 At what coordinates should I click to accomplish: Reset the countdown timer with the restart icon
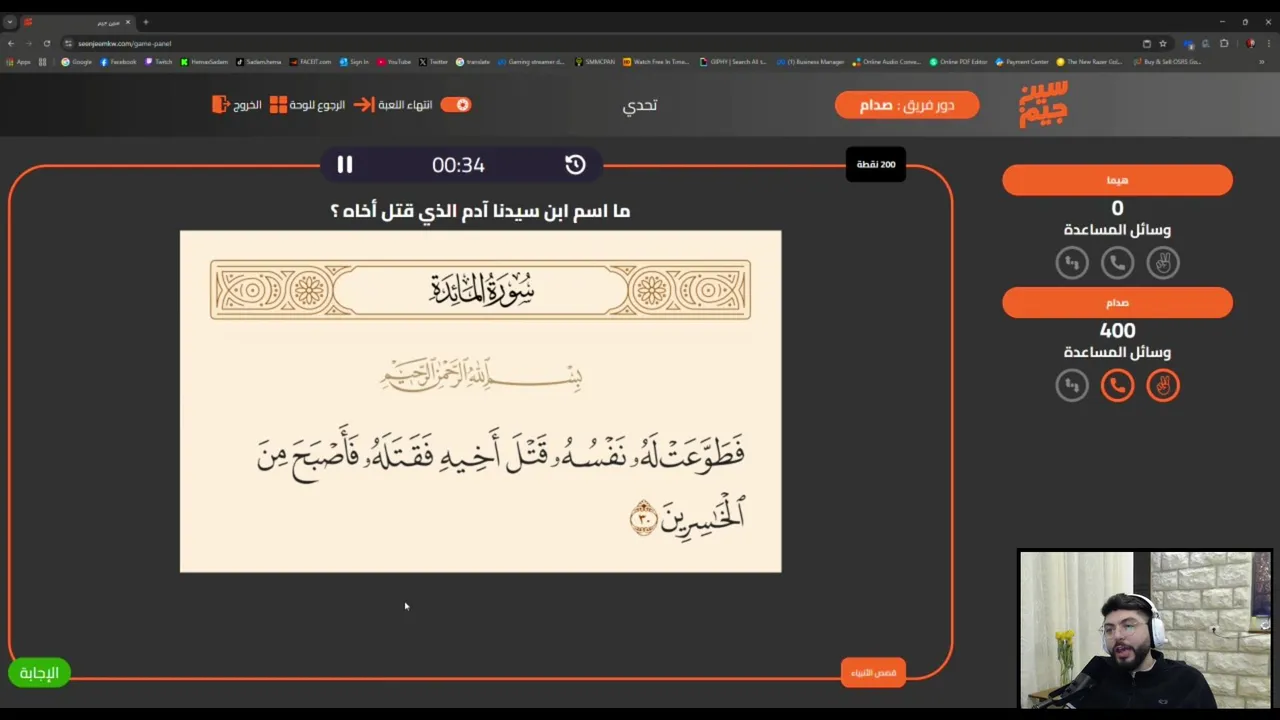pyautogui.click(x=575, y=165)
